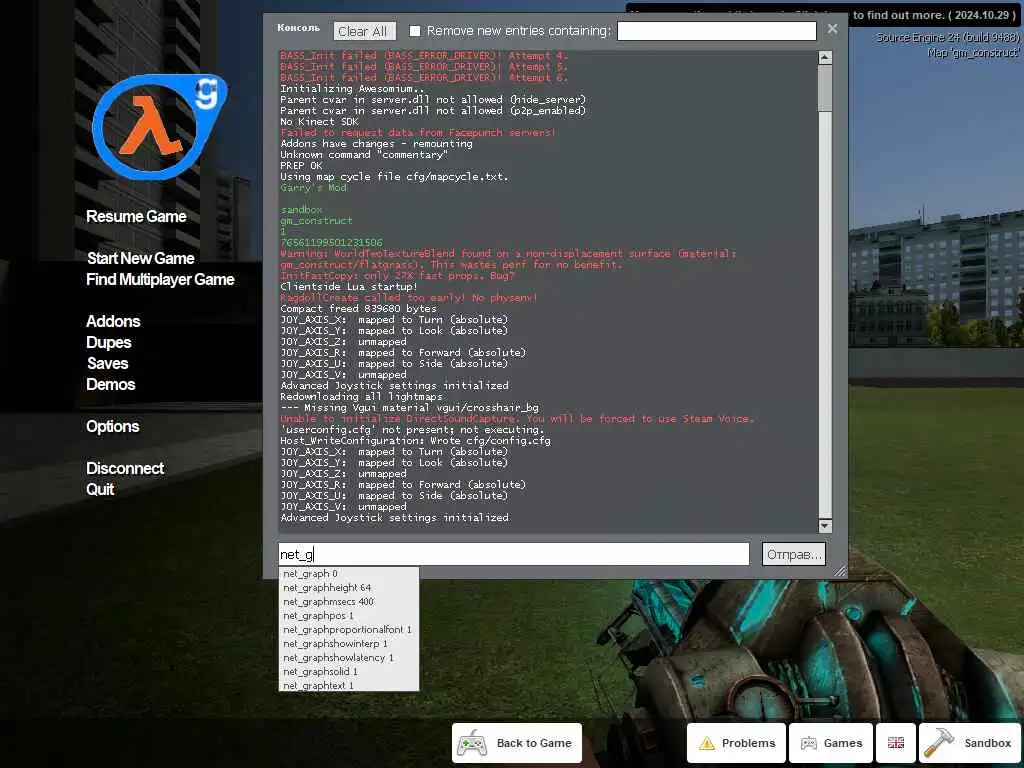Select net_graphmsecs 400 suggestion
The height and width of the screenshot is (768, 1024).
pos(349,601)
